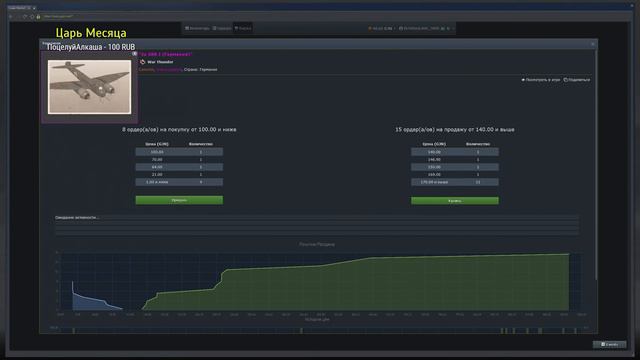640x360 pixels.
Task: Click the grey button below the dialog
Action: tap(609, 344)
